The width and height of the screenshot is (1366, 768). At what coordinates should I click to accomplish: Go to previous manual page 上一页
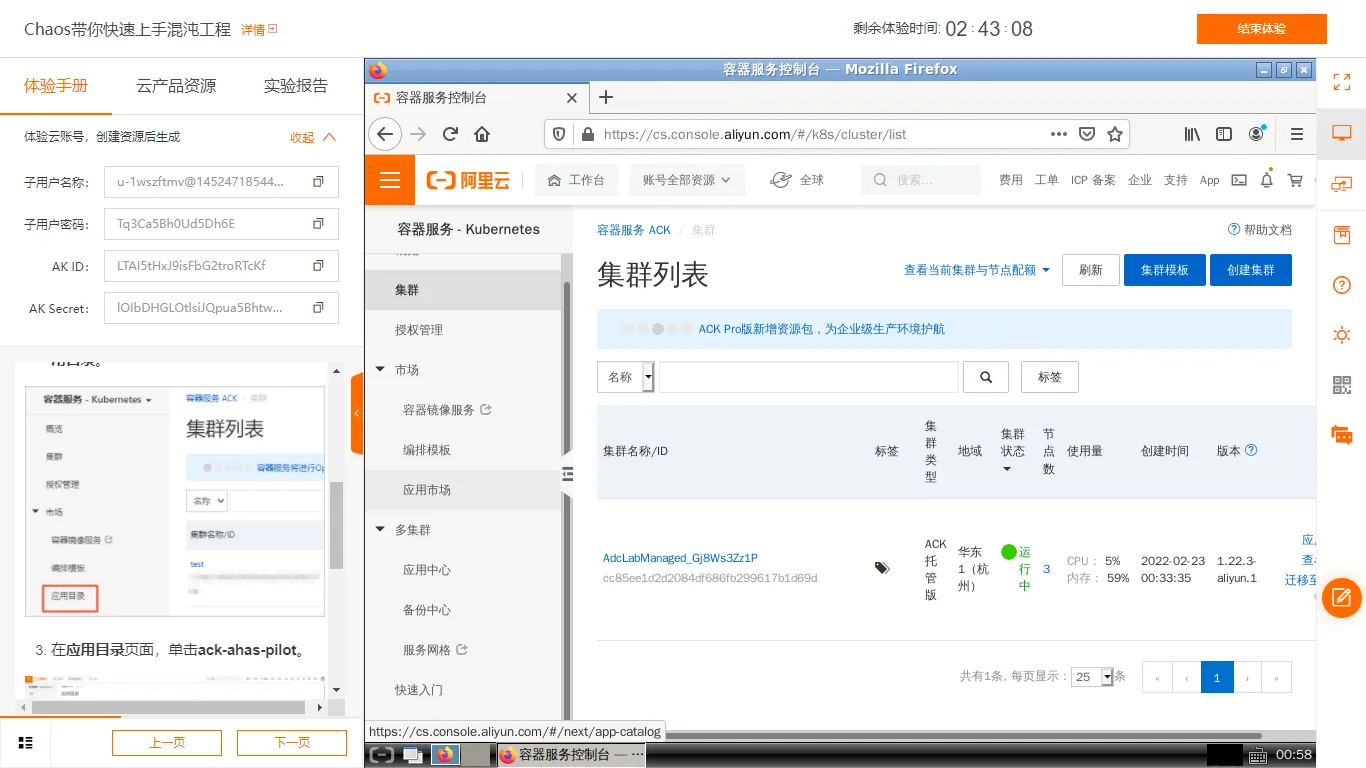coord(167,743)
